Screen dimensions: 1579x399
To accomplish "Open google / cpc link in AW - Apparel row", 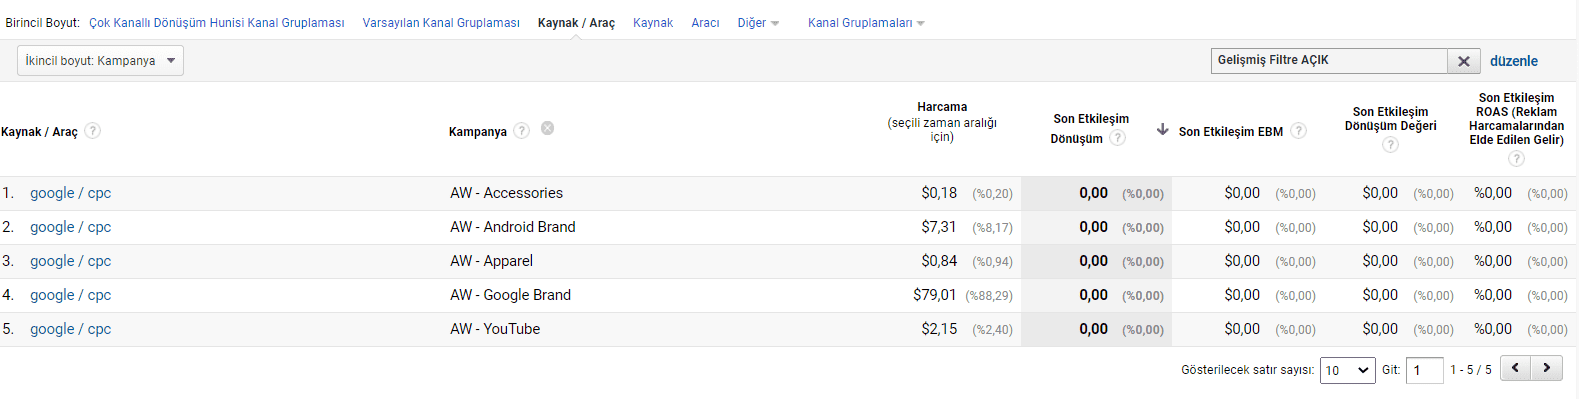I will pos(70,261).
